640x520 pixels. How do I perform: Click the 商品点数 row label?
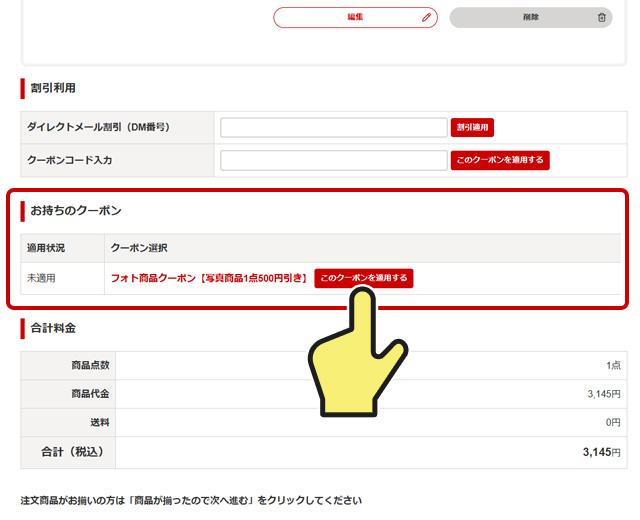click(90, 366)
